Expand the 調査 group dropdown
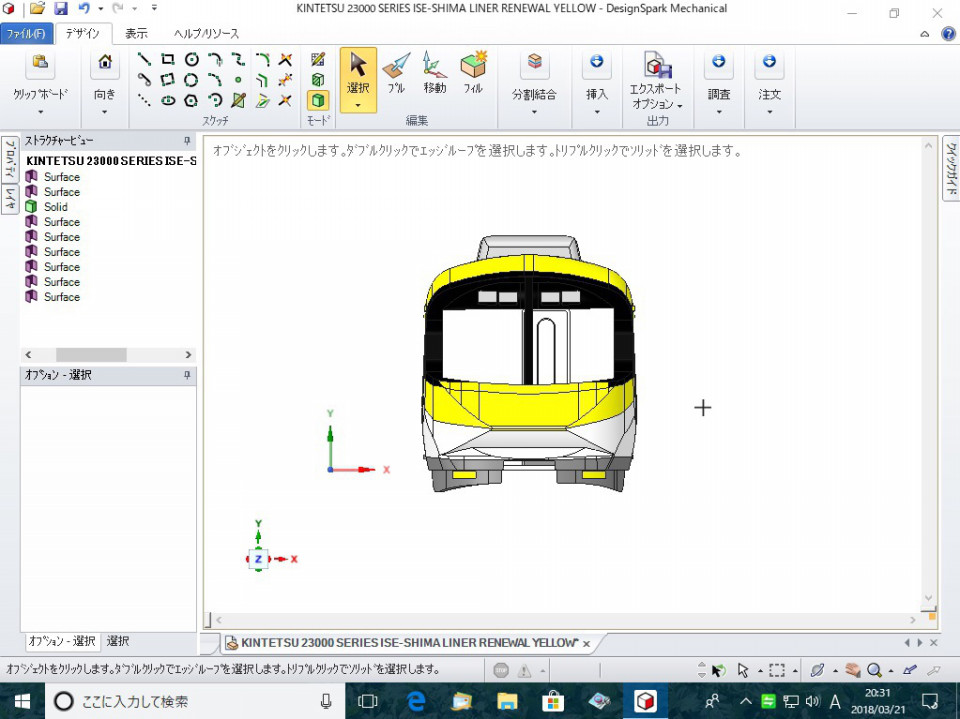 pyautogui.click(x=719, y=111)
